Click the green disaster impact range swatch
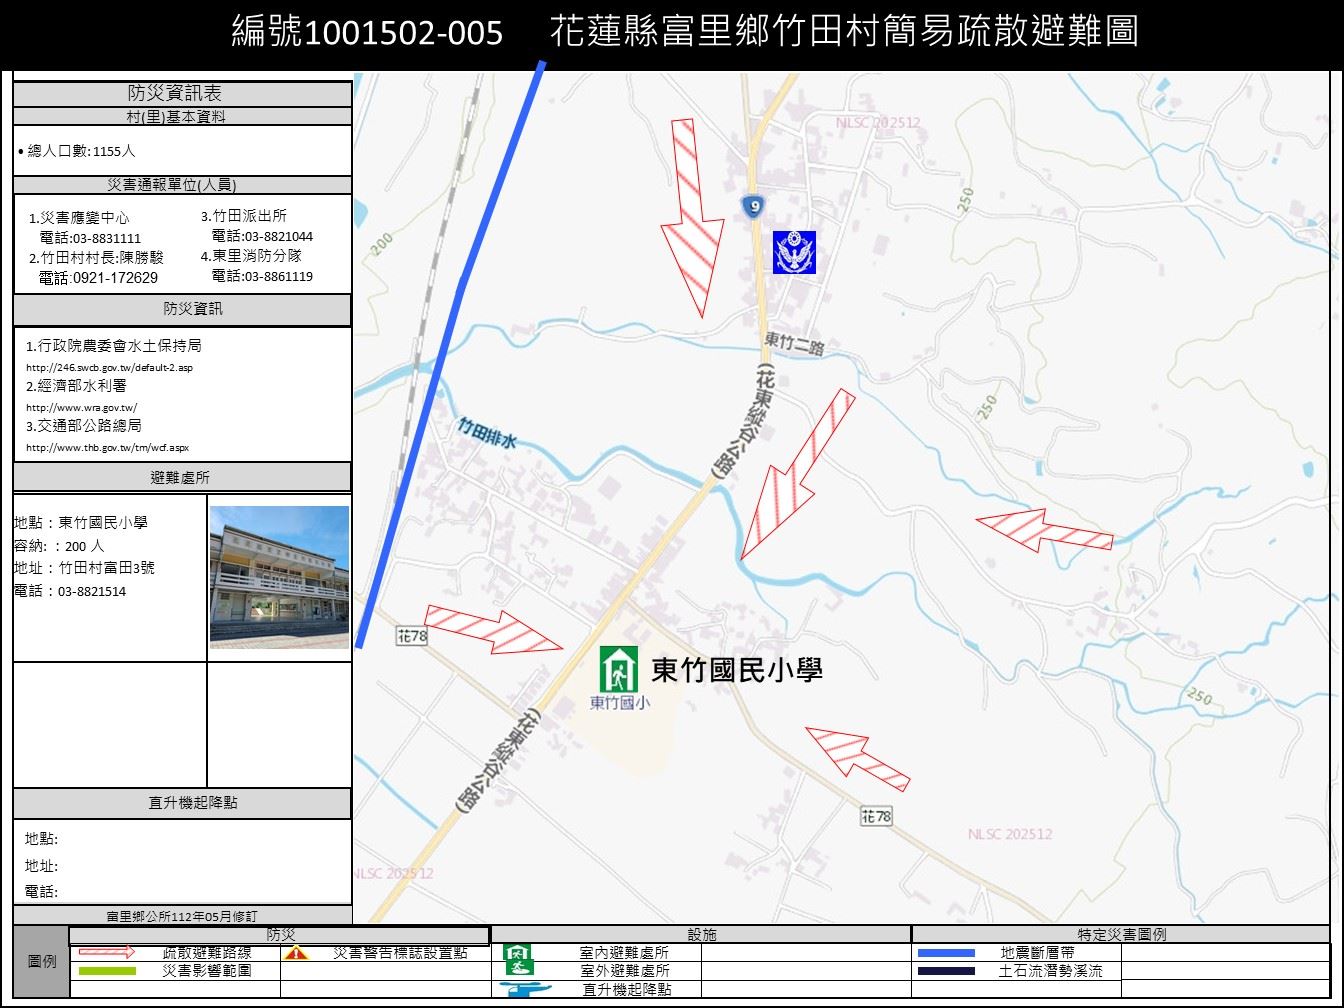Image resolution: width=1344 pixels, height=1008 pixels. [x=107, y=971]
